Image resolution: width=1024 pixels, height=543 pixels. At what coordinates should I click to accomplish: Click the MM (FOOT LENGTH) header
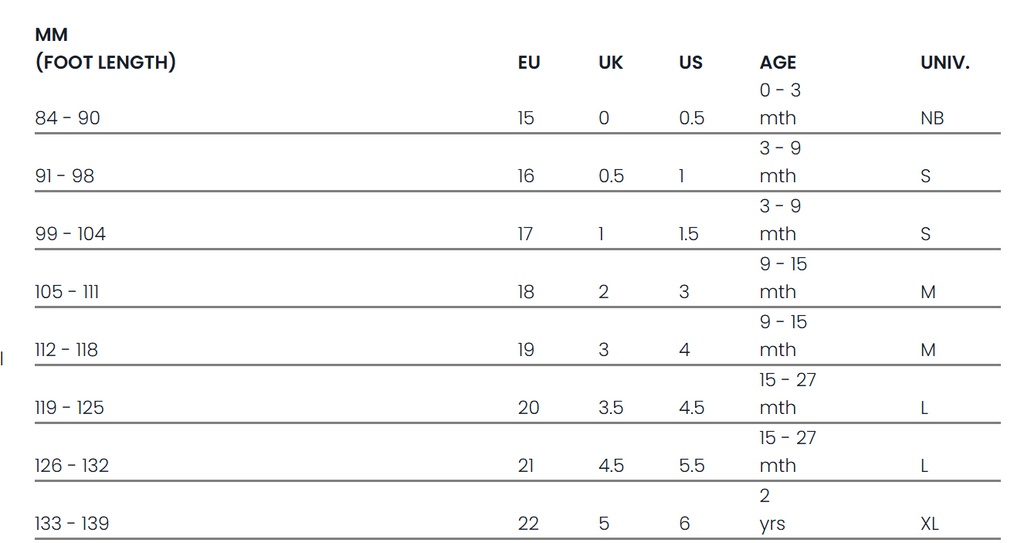pyautogui.click(x=105, y=49)
